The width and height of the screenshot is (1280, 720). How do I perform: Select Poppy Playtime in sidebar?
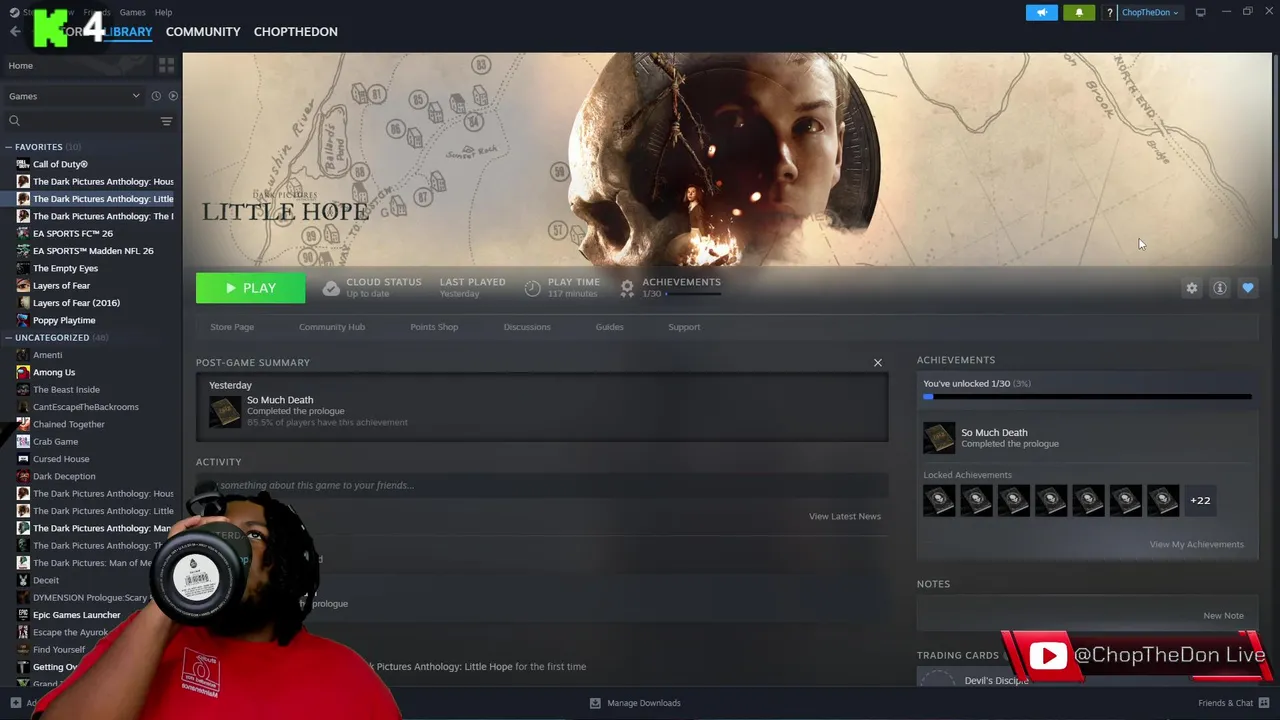point(64,320)
